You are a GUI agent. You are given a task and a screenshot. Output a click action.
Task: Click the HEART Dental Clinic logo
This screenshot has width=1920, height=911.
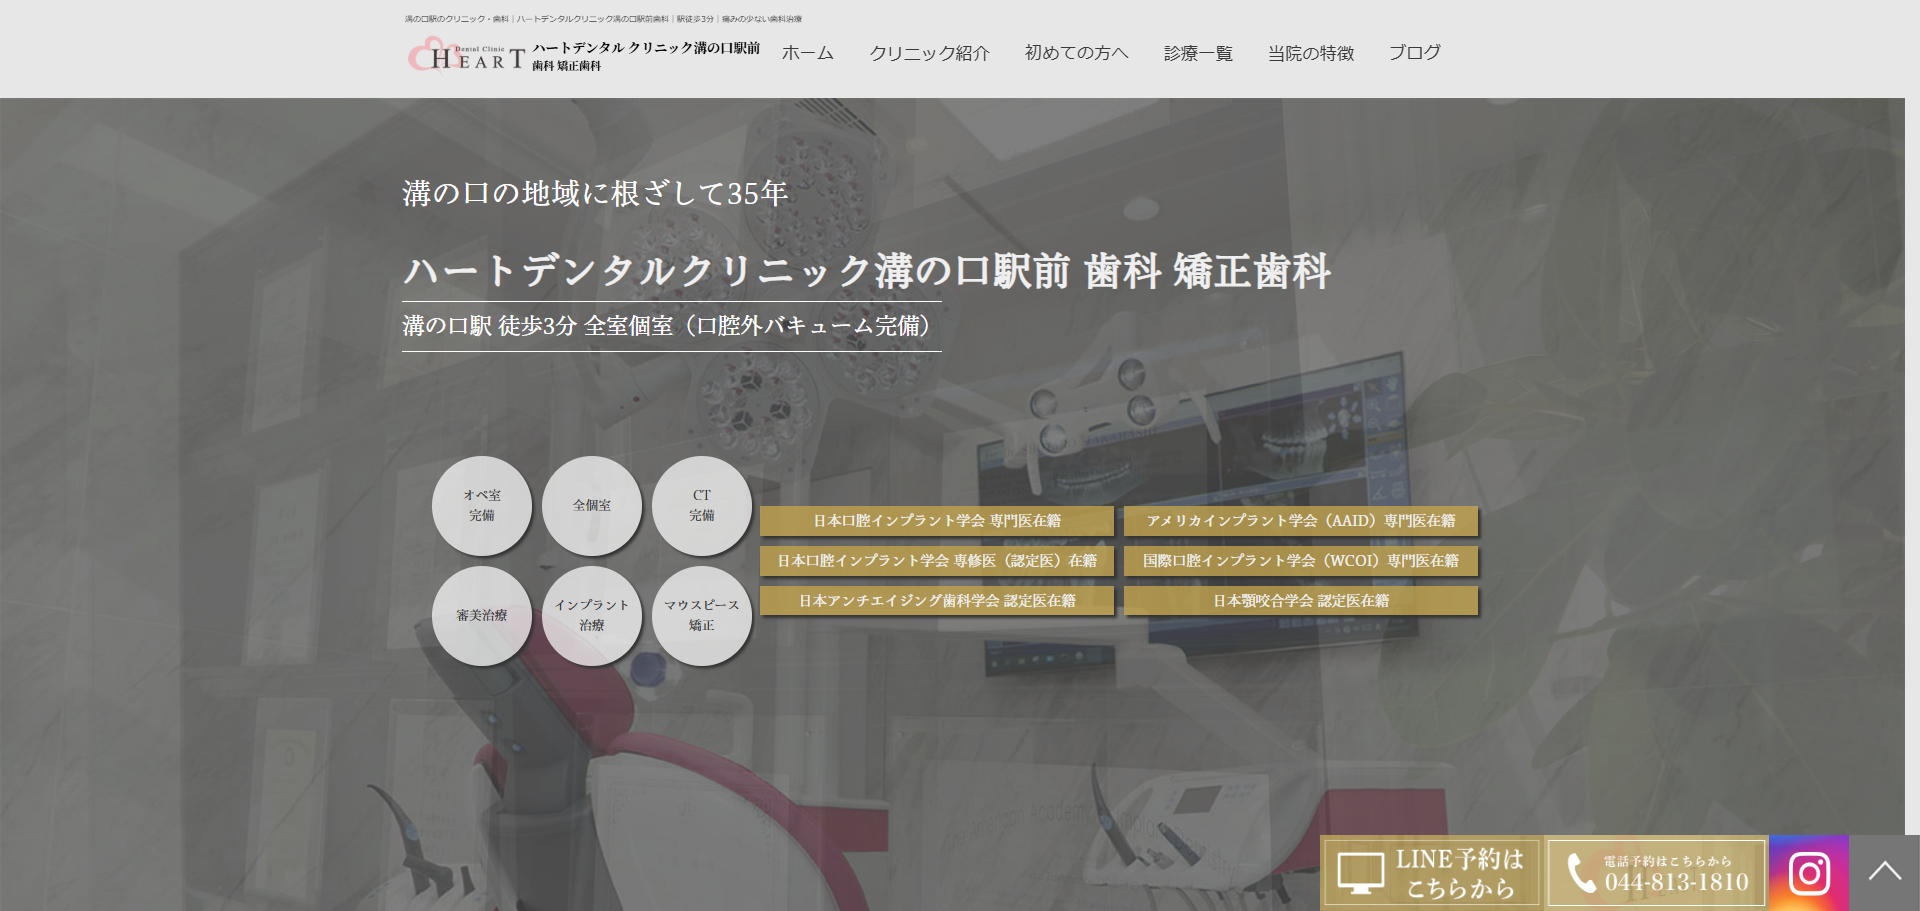point(466,56)
